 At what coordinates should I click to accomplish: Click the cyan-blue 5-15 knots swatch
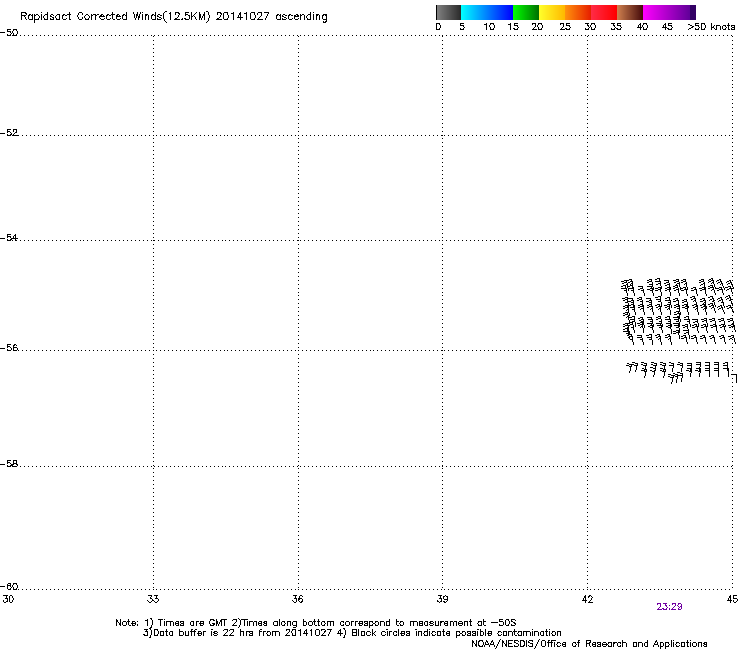[x=487, y=12]
